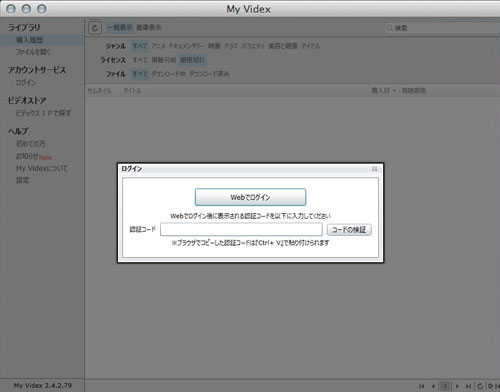Filter files by ダウンロード中
This screenshot has width=500, height=392.
click(168, 74)
